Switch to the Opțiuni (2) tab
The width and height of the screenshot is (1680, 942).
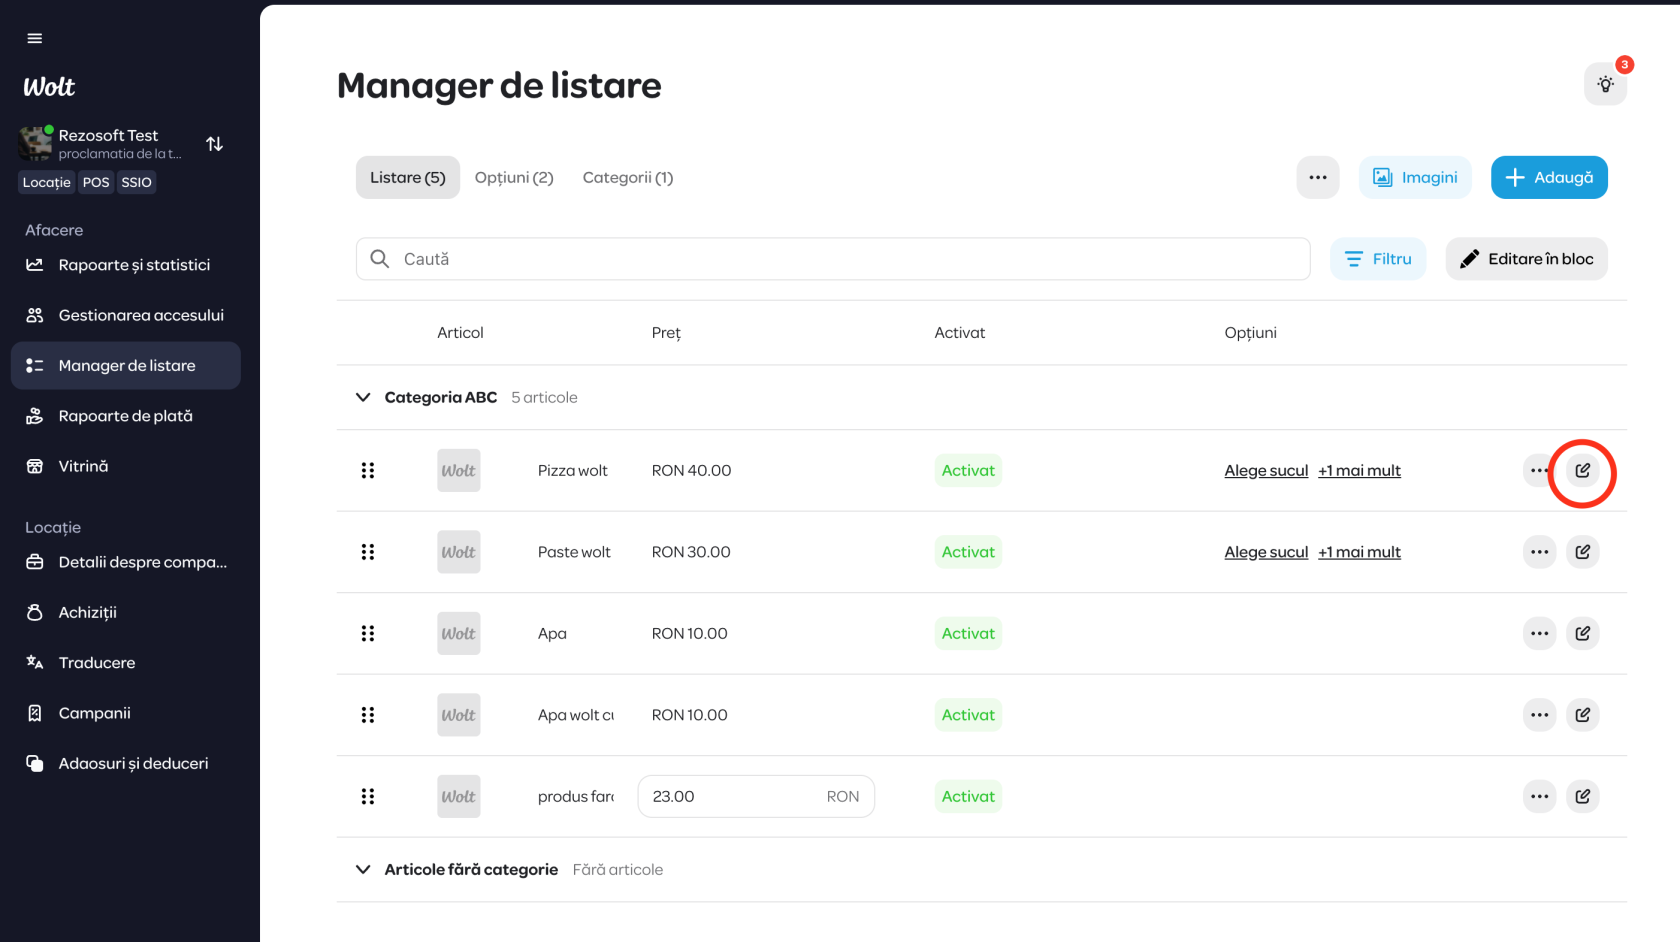point(514,177)
